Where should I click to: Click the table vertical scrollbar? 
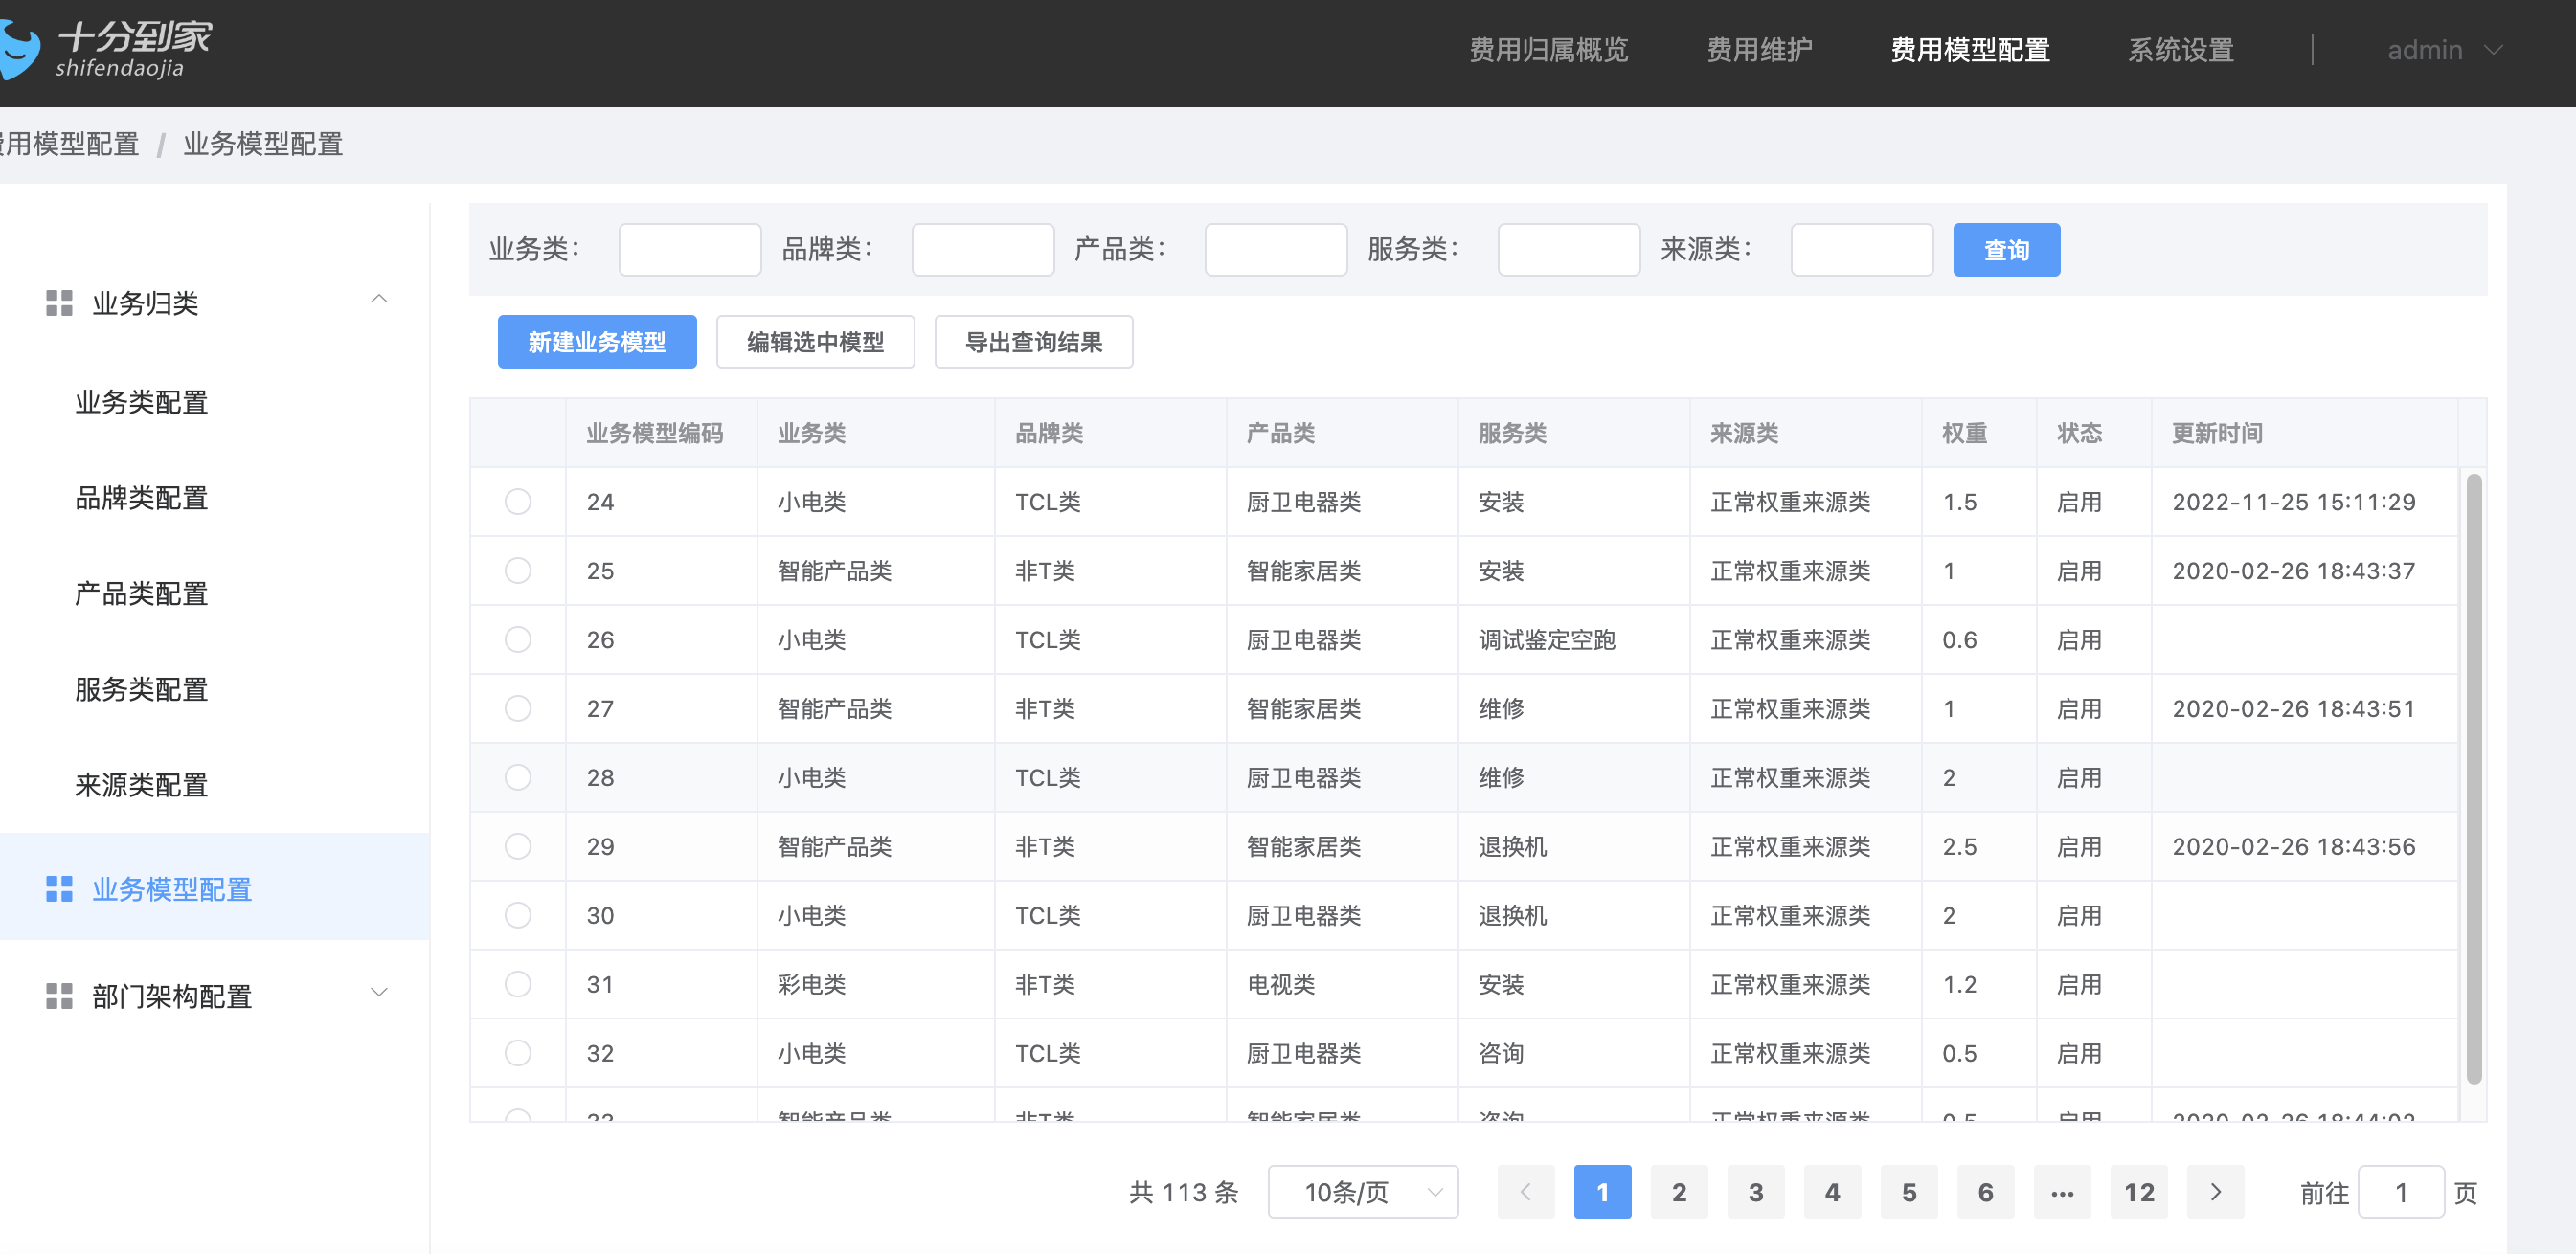coord(2474,780)
